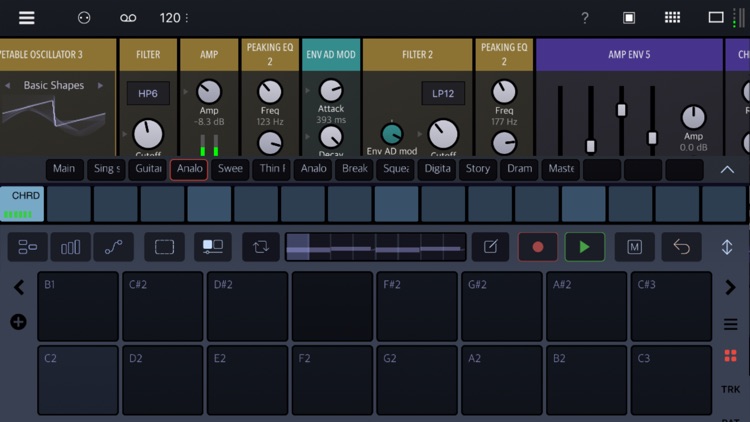Open the LP12 filter type dropdown
The height and width of the screenshot is (422, 750).
pos(443,93)
